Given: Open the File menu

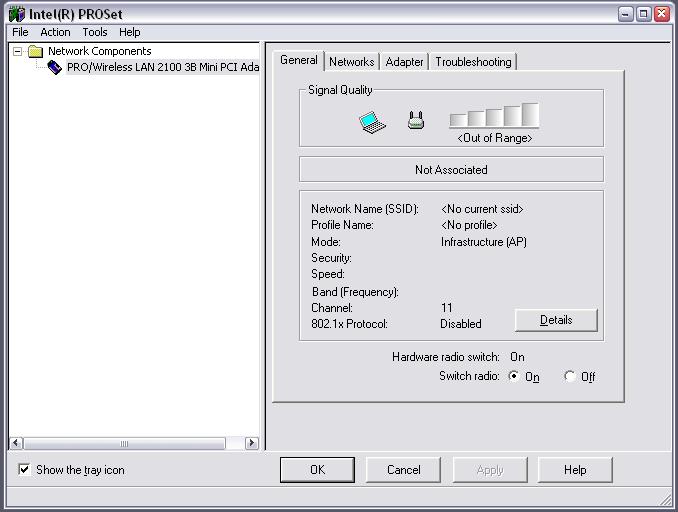Looking at the screenshot, I should pos(20,32).
